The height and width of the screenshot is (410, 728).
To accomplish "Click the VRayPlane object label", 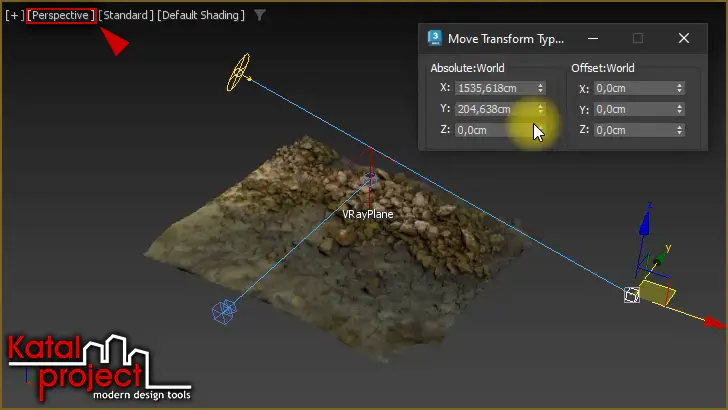I will coord(368,215).
